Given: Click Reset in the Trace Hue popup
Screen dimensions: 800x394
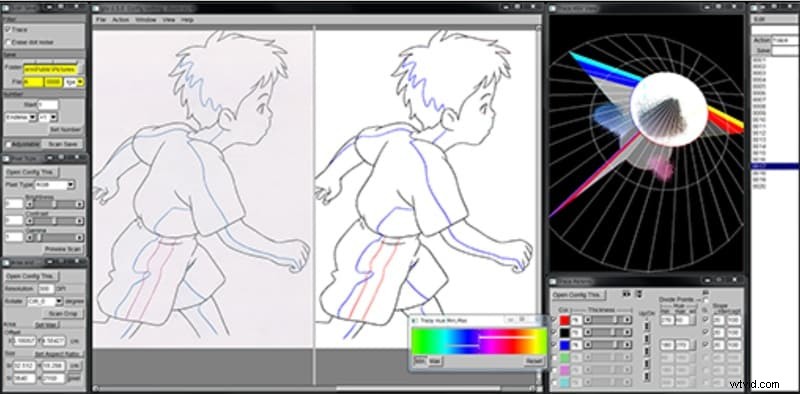Looking at the screenshot, I should pyautogui.click(x=533, y=361).
